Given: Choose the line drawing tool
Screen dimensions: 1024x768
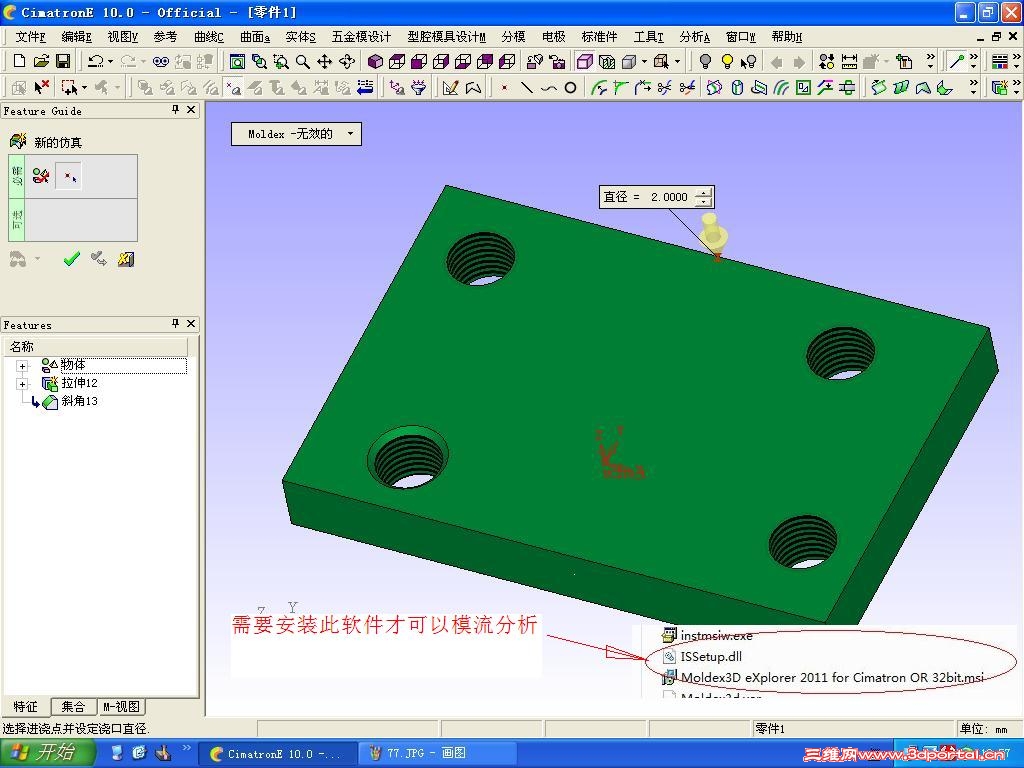Looking at the screenshot, I should [526, 87].
